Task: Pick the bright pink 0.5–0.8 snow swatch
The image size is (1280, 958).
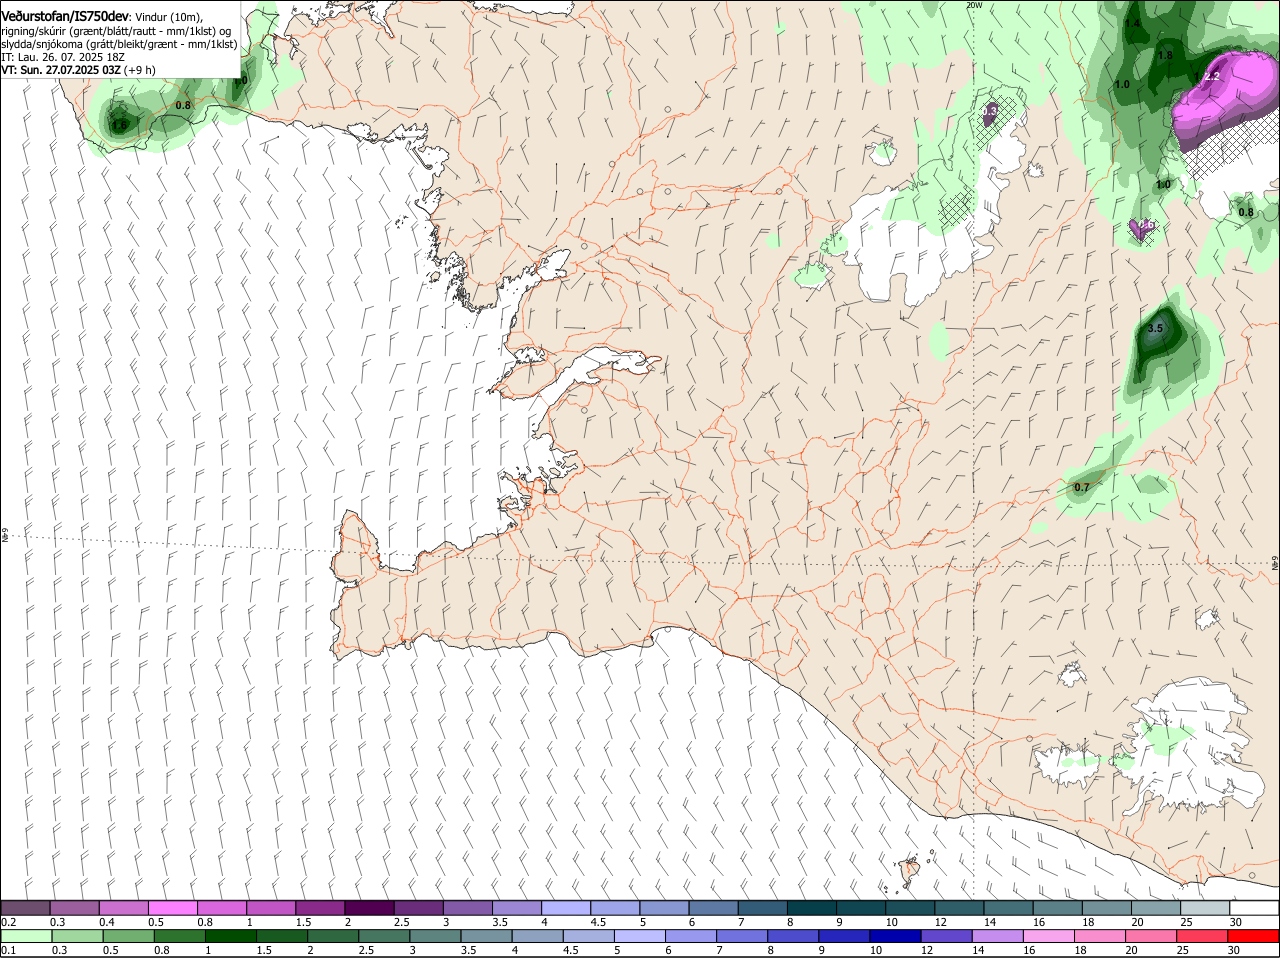Action: pyautogui.click(x=173, y=908)
